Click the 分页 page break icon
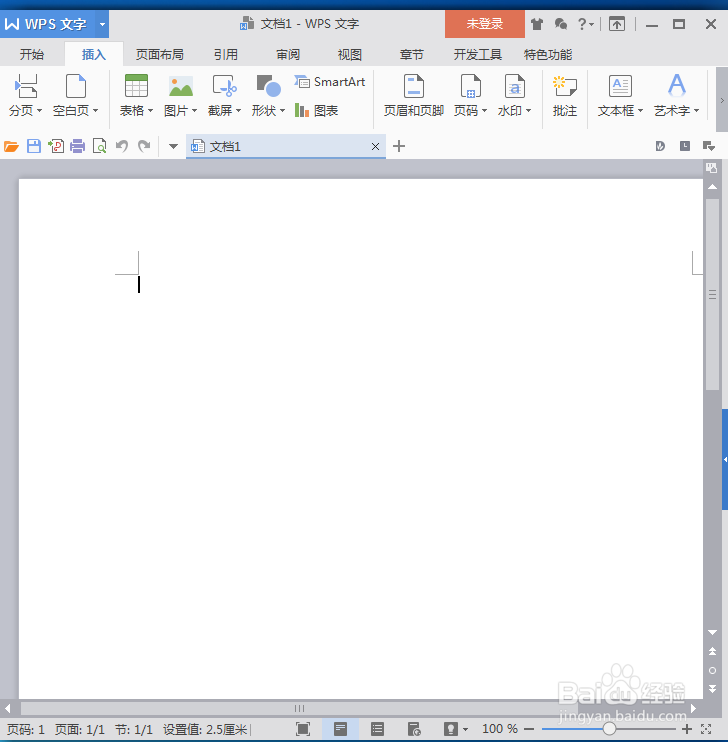Screen dimensions: 728x742 (26, 86)
